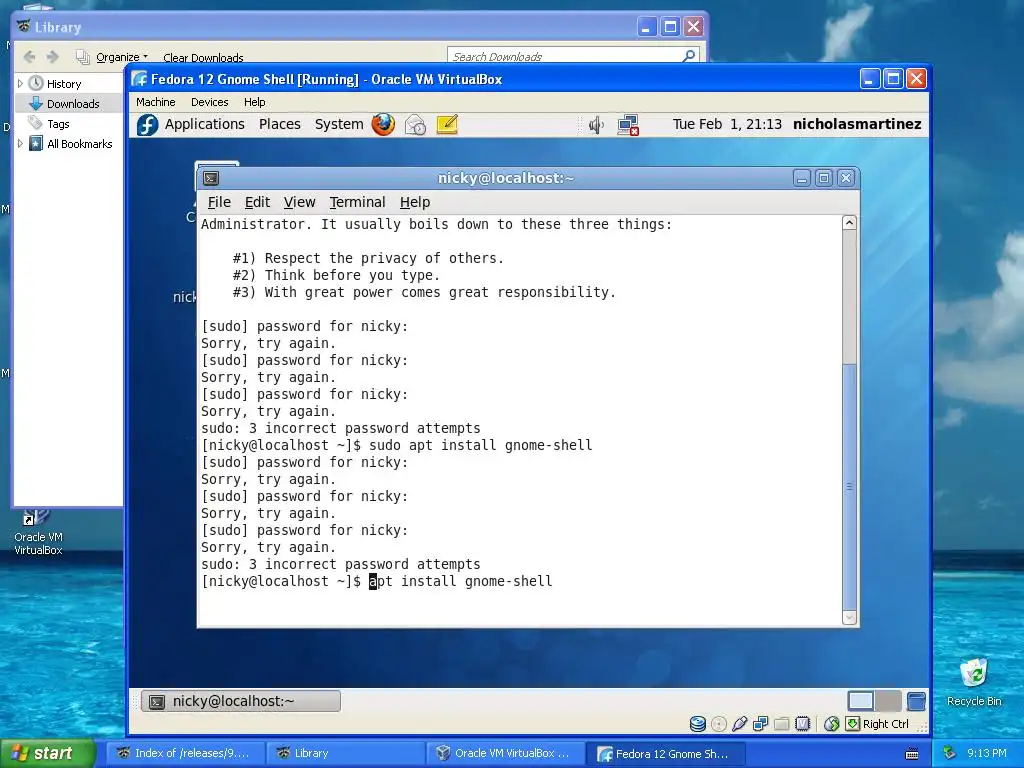This screenshot has height=768, width=1024.
Task: Switch to Index of /releases taskbar button
Action: point(185,753)
